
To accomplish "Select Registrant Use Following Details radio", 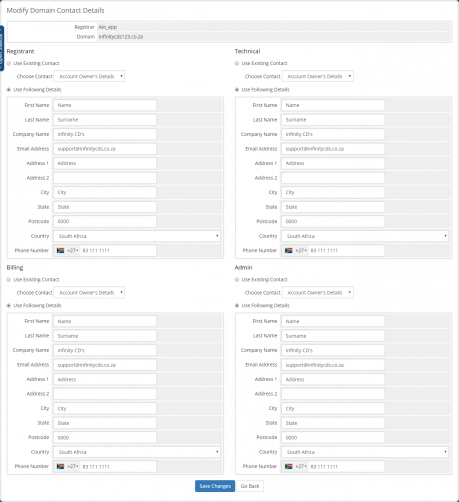I will [x=9, y=90].
